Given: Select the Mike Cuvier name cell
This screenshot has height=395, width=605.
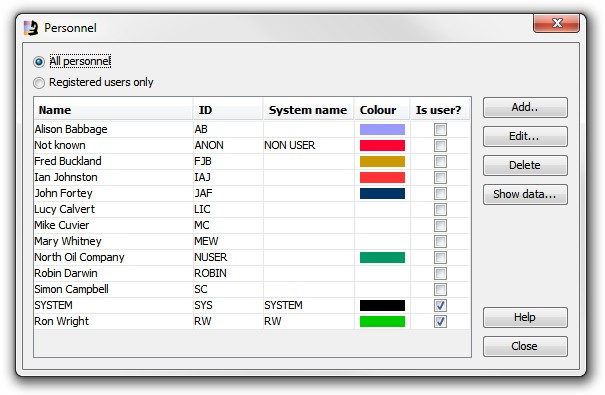Looking at the screenshot, I should 113,225.
